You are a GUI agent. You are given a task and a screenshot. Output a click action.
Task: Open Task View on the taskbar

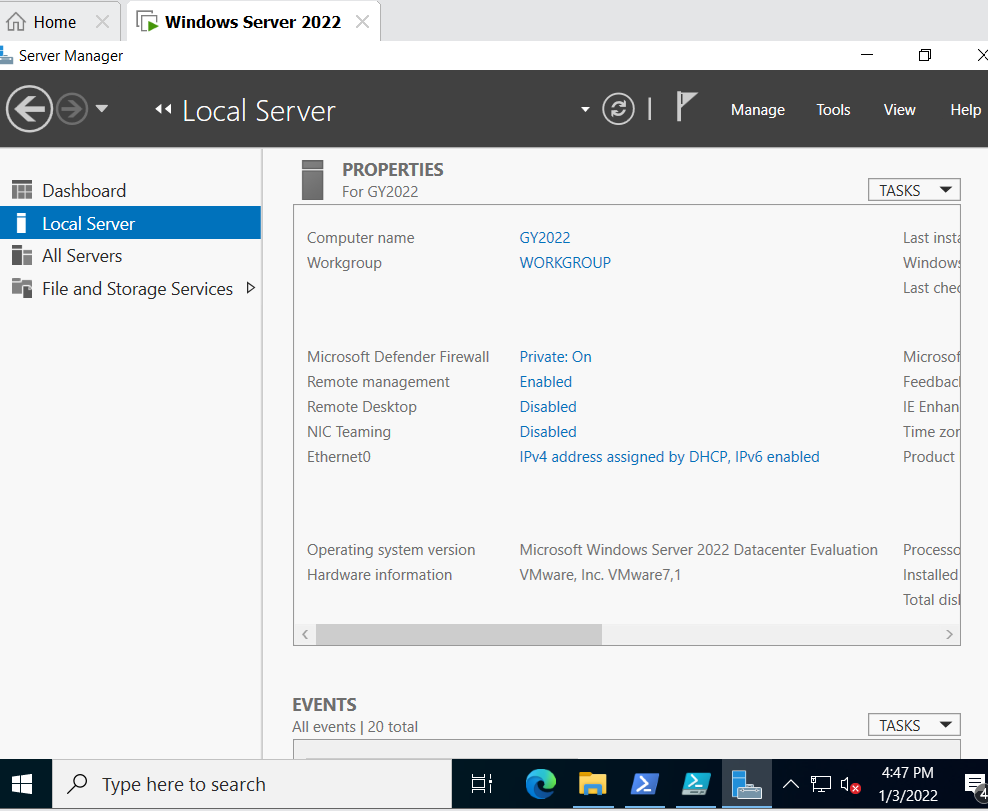tap(481, 785)
